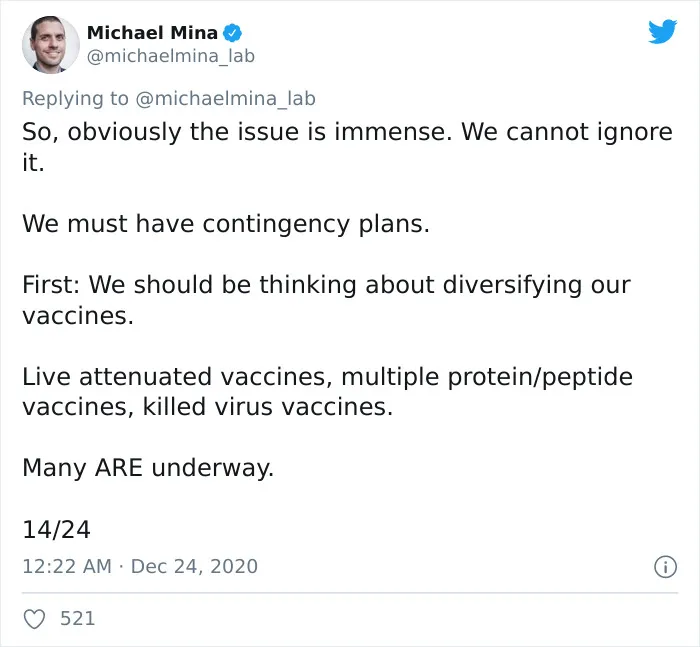Like the tweet with the heart icon
The width and height of the screenshot is (700, 647).
[x=34, y=619]
